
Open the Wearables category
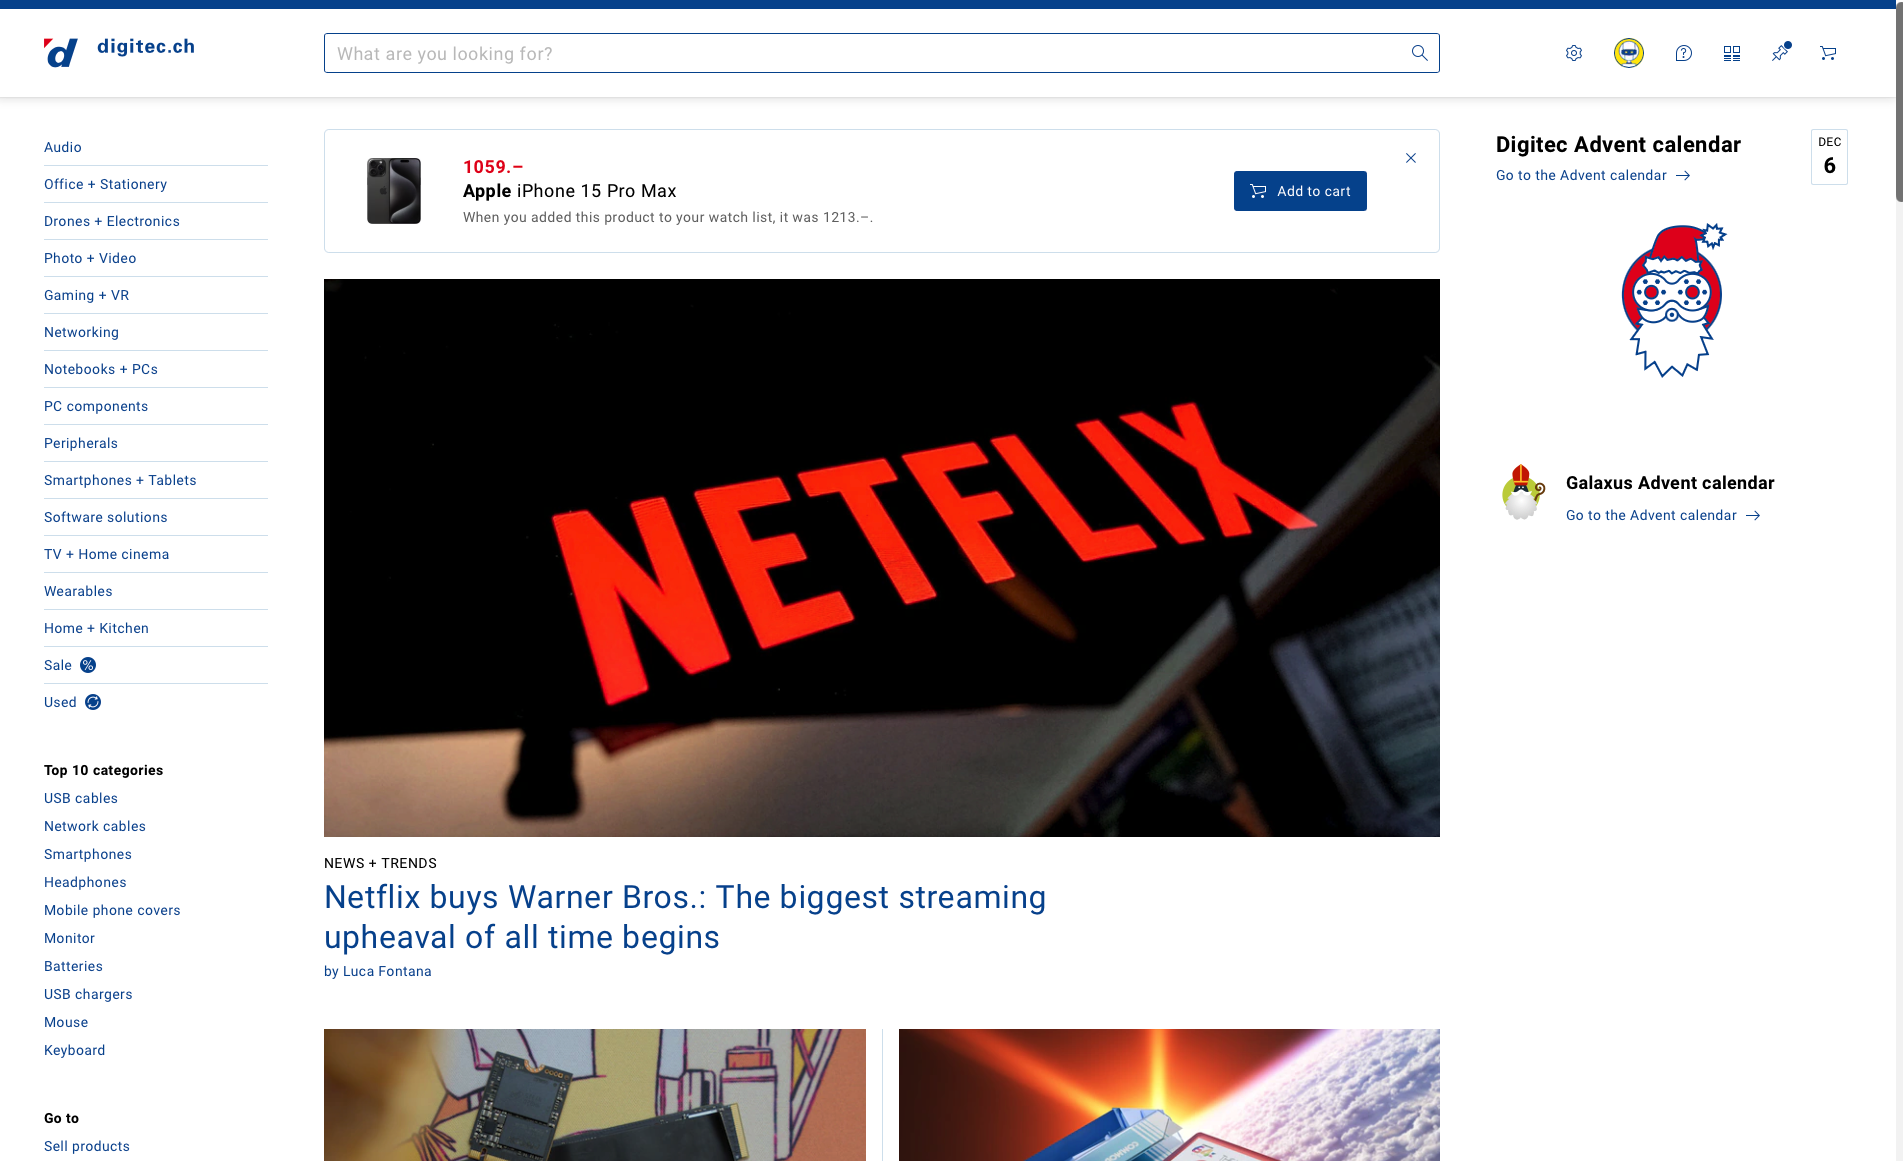point(78,591)
